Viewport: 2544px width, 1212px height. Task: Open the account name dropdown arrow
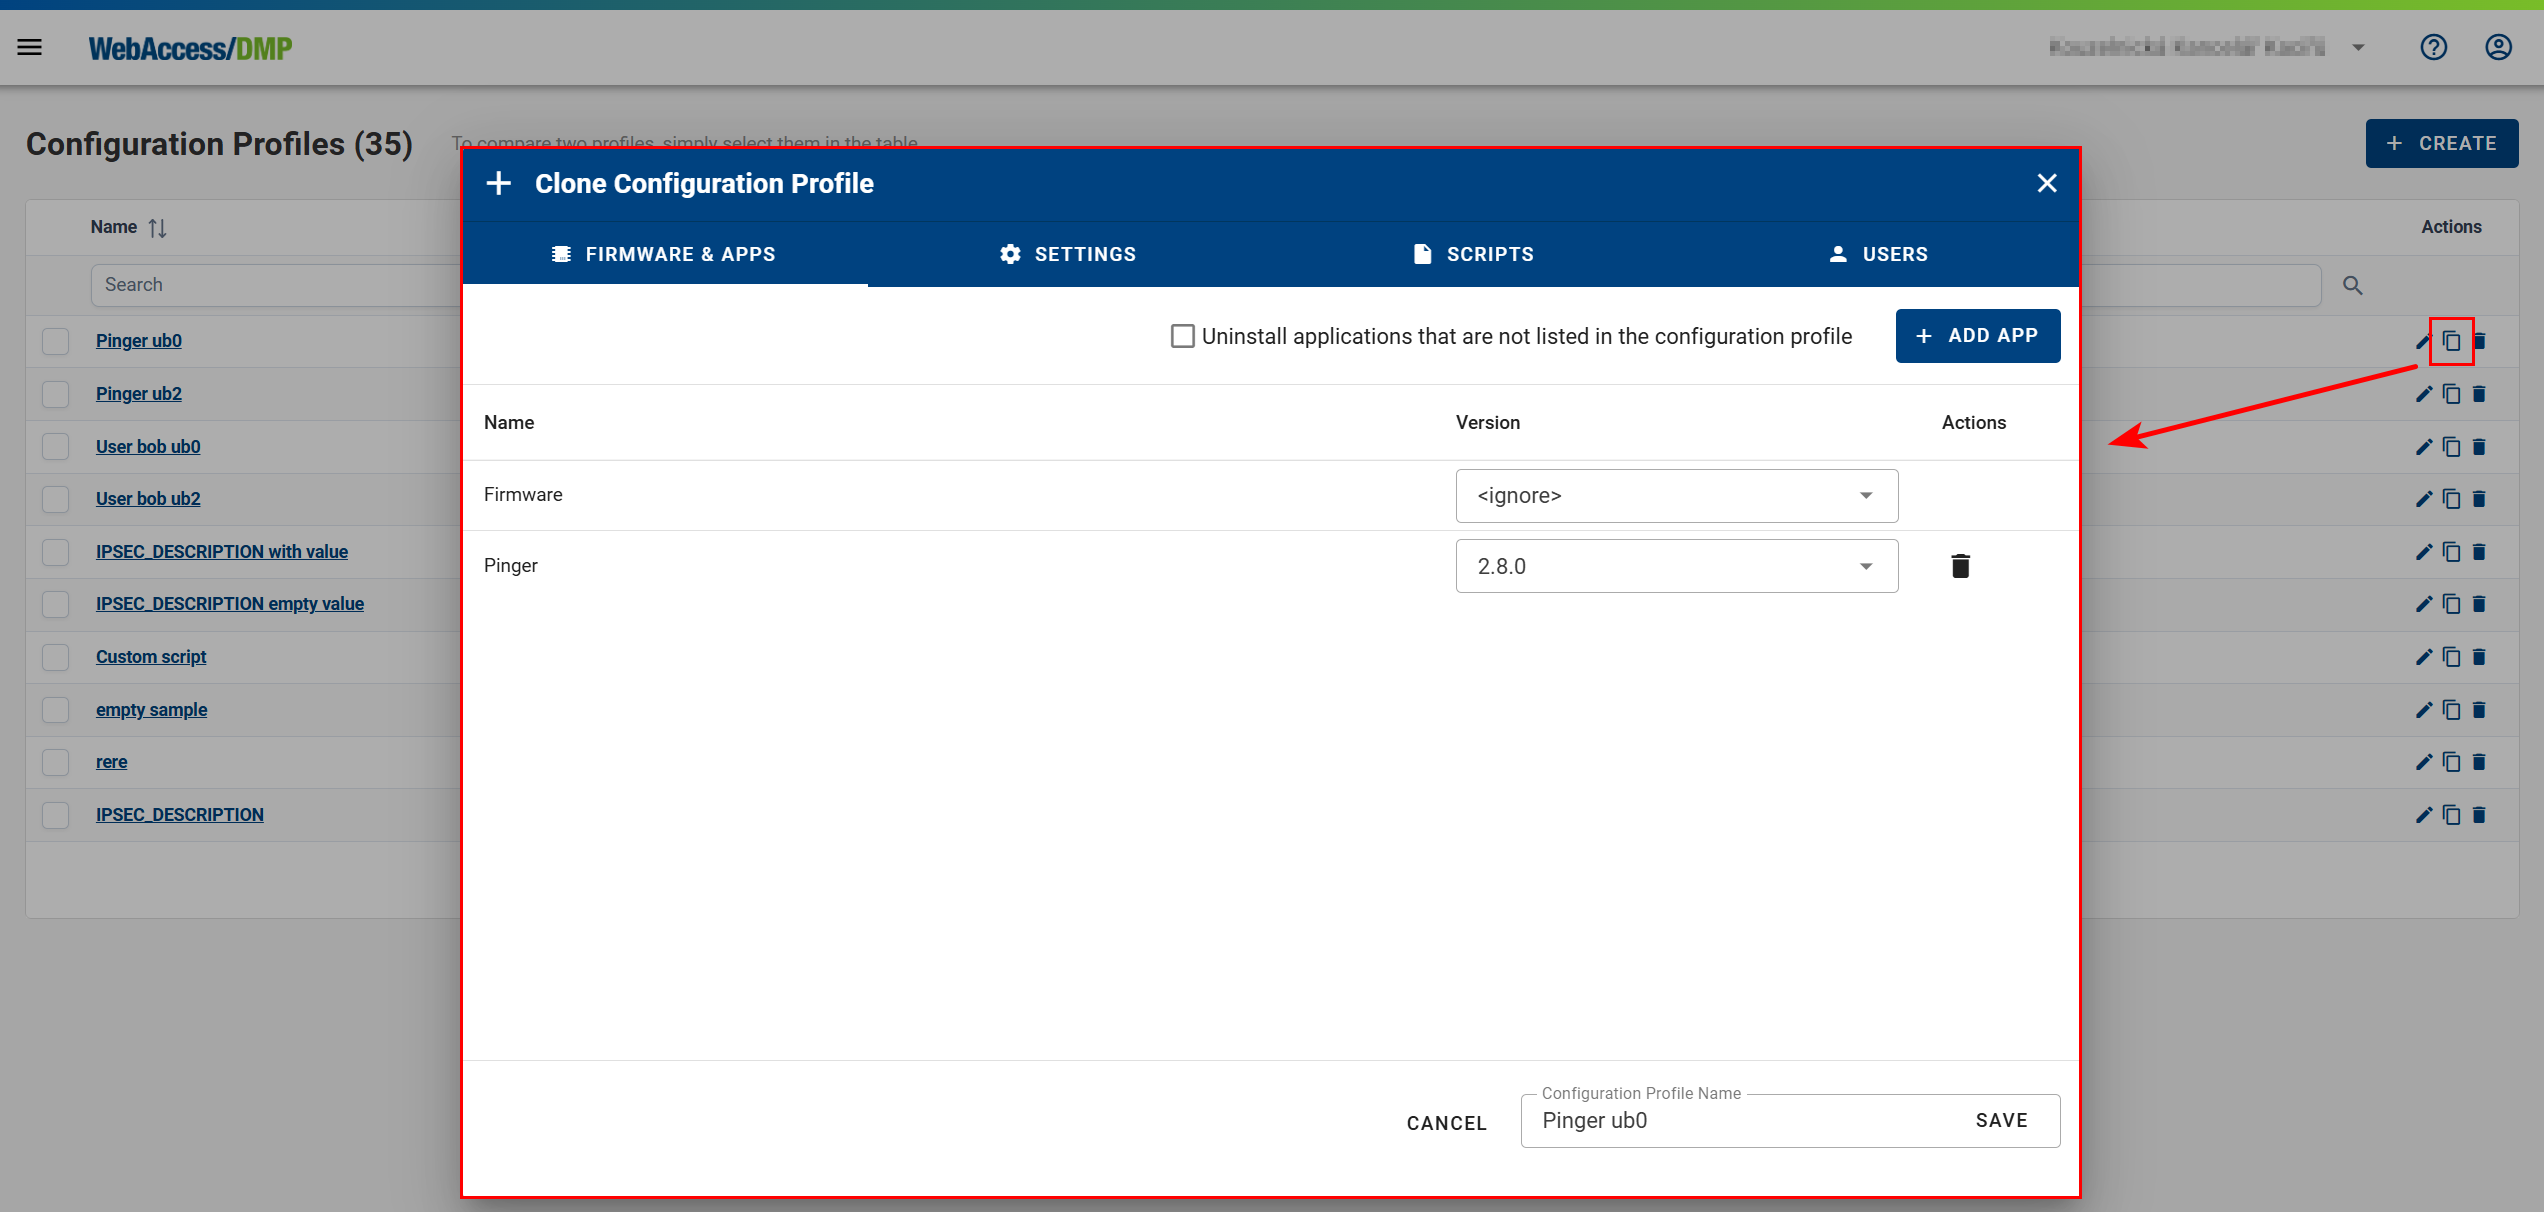click(x=2359, y=47)
